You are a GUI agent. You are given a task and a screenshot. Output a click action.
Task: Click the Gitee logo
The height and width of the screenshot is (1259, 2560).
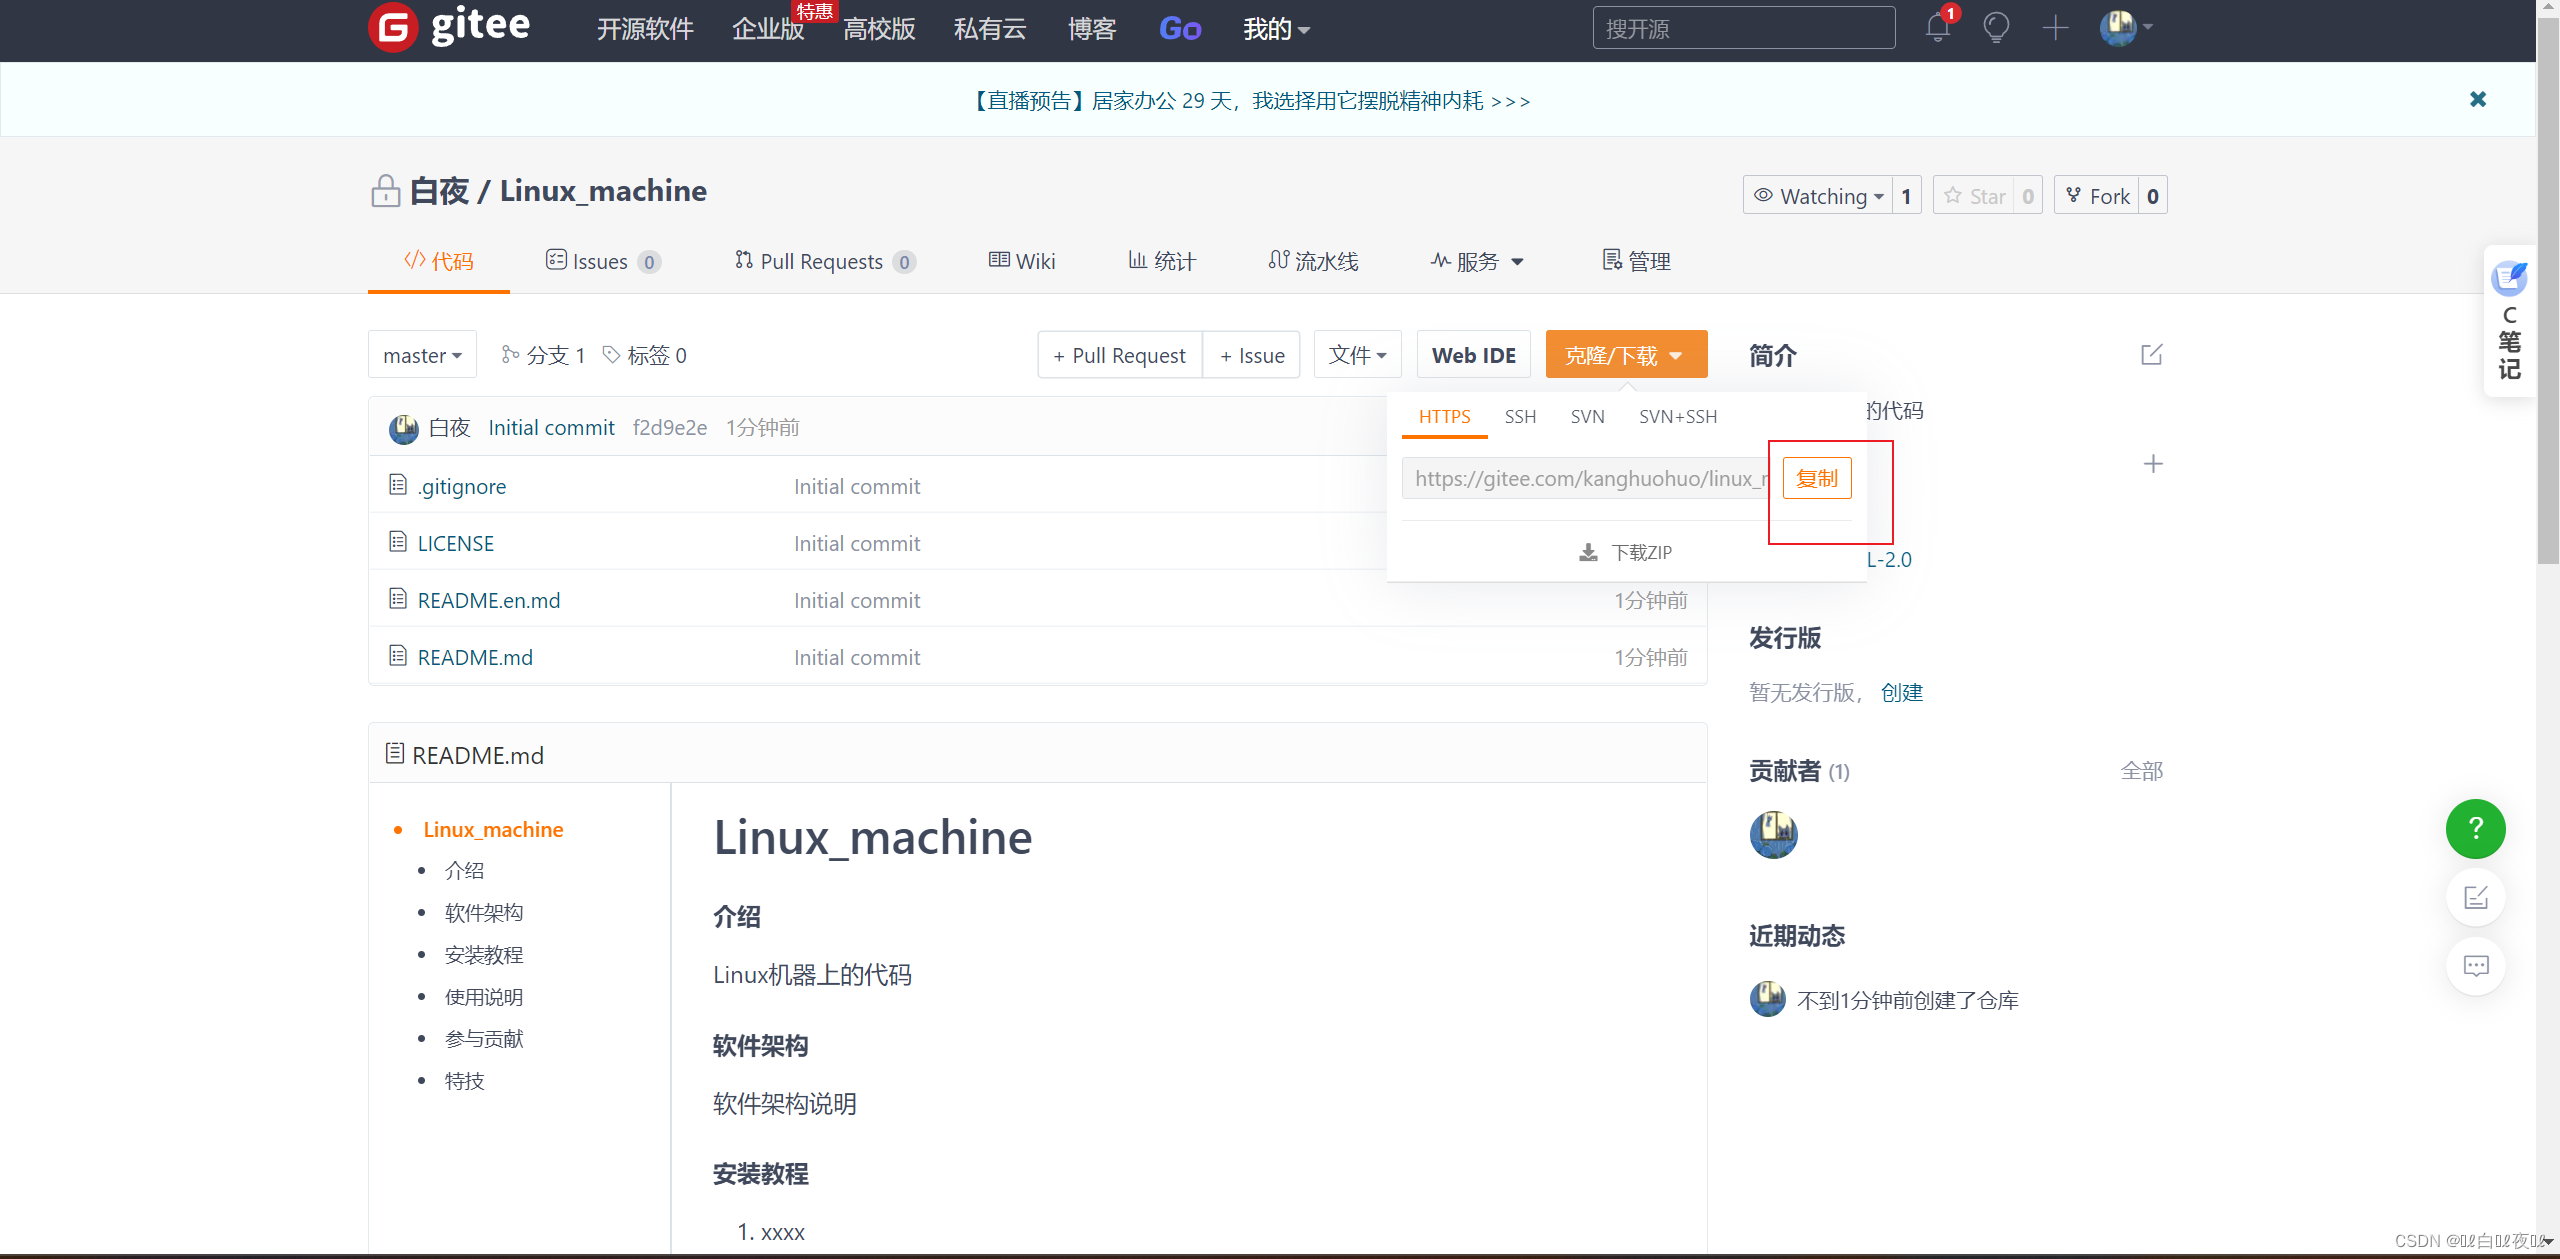449,27
